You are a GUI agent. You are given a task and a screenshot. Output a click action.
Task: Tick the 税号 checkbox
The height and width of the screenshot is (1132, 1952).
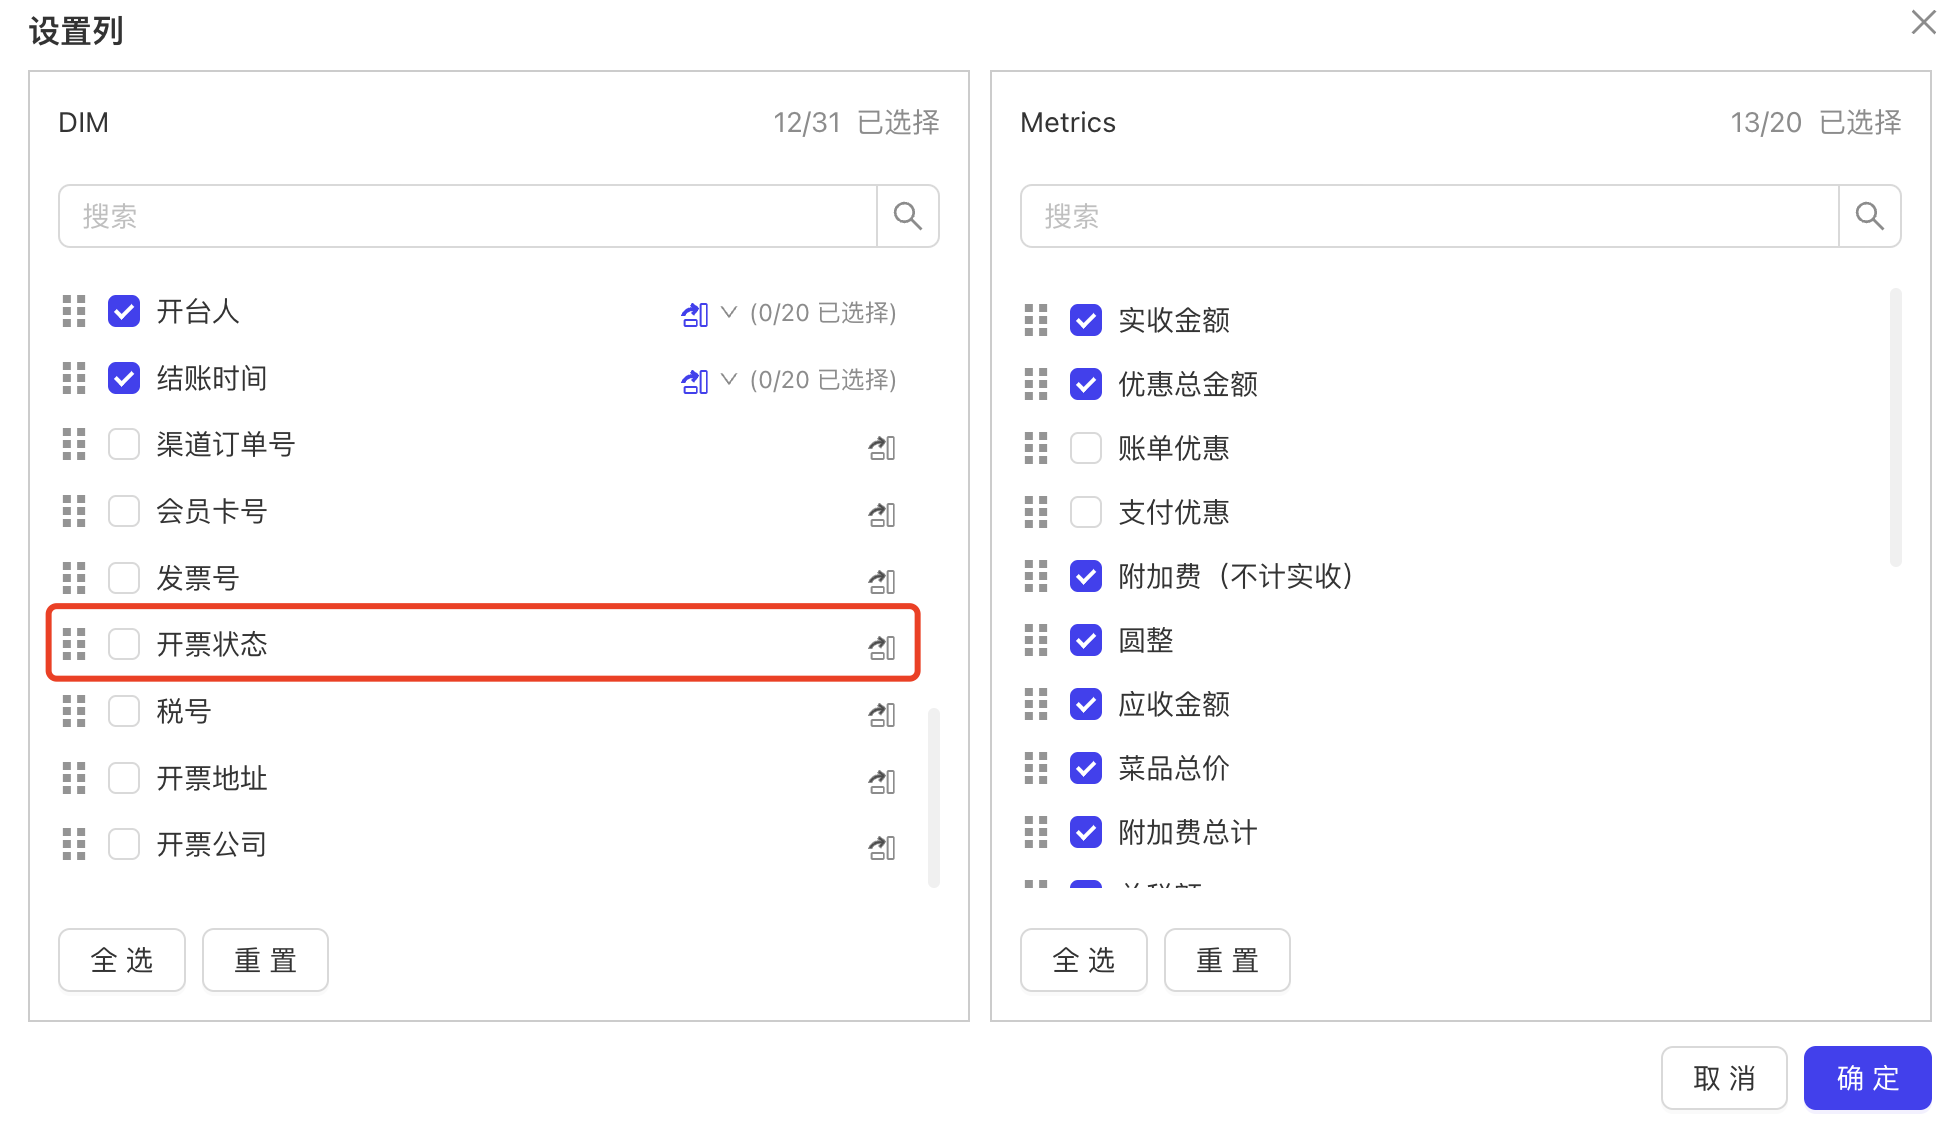click(124, 711)
